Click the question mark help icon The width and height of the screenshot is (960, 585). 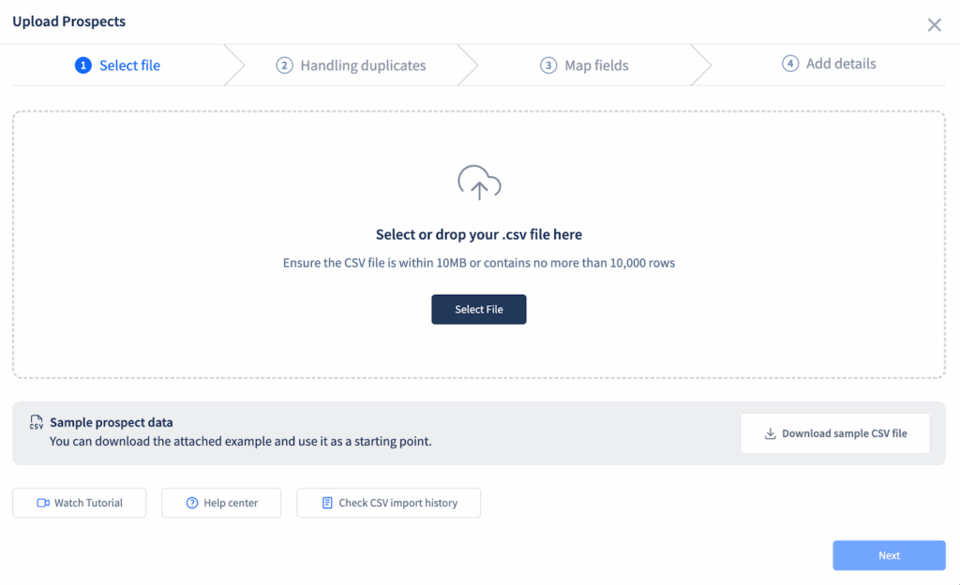point(192,503)
